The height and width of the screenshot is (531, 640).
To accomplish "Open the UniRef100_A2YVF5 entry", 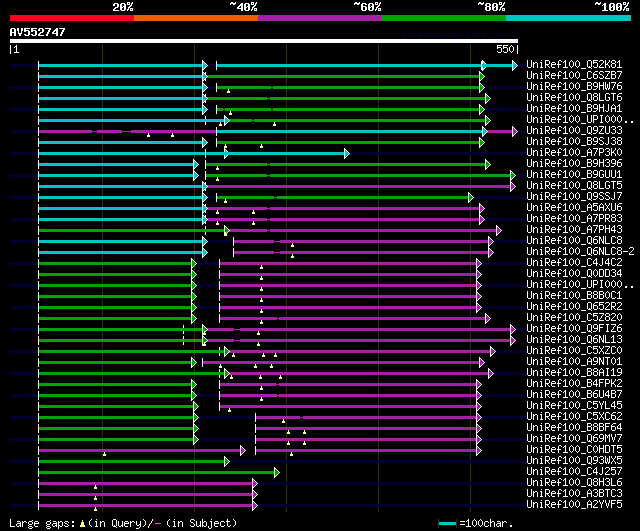I will [x=574, y=505].
